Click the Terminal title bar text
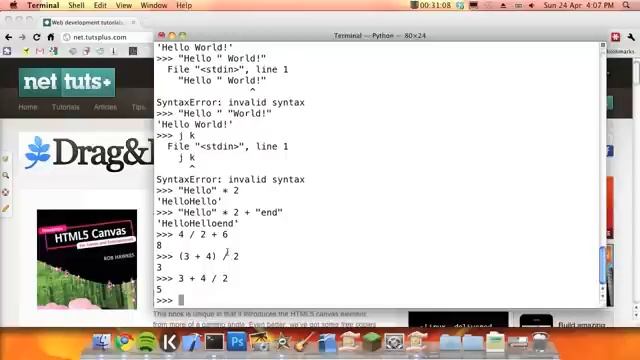Image resolution: width=640 pixels, height=360 pixels. click(380, 36)
